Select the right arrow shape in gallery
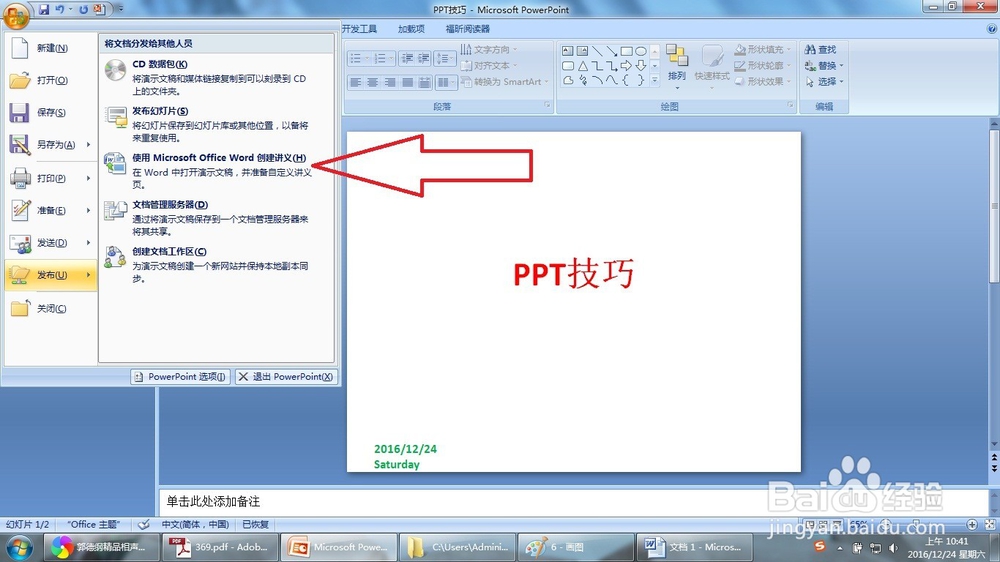 click(x=626, y=66)
